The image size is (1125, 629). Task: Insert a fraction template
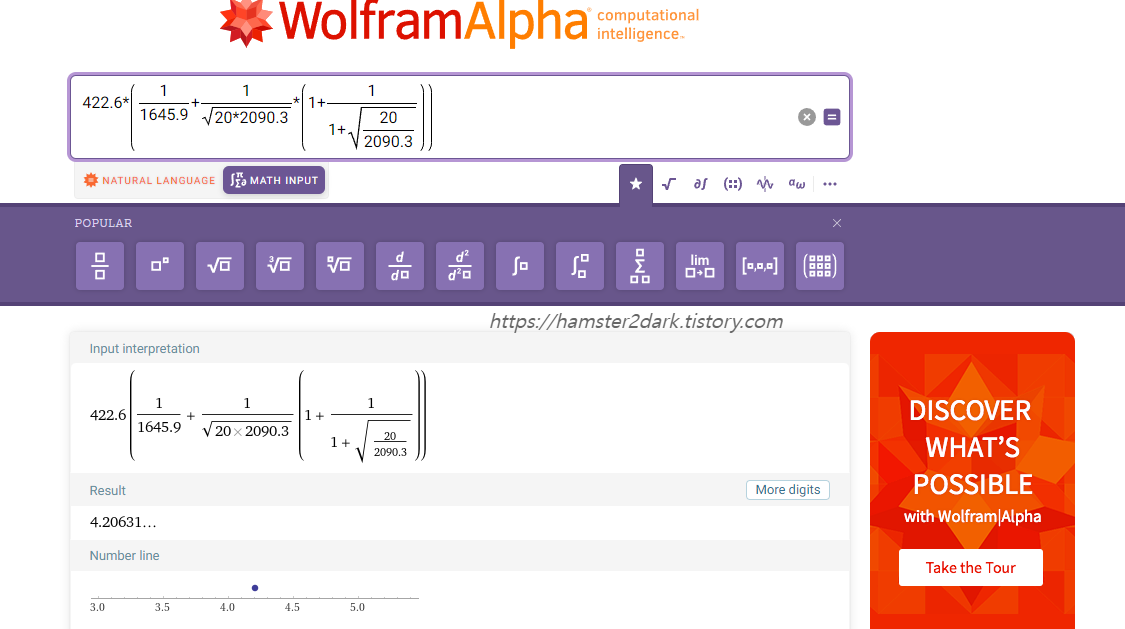(100, 266)
